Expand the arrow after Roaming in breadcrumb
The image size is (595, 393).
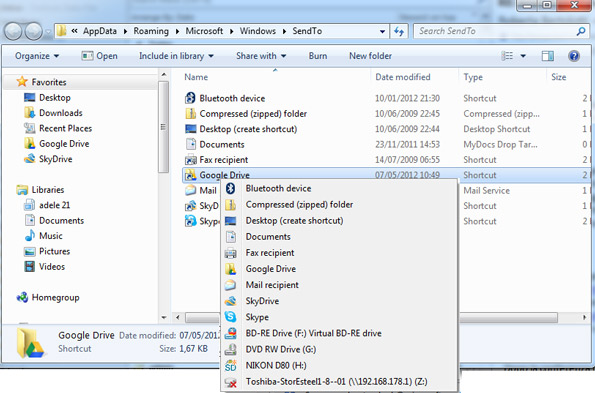pos(177,31)
